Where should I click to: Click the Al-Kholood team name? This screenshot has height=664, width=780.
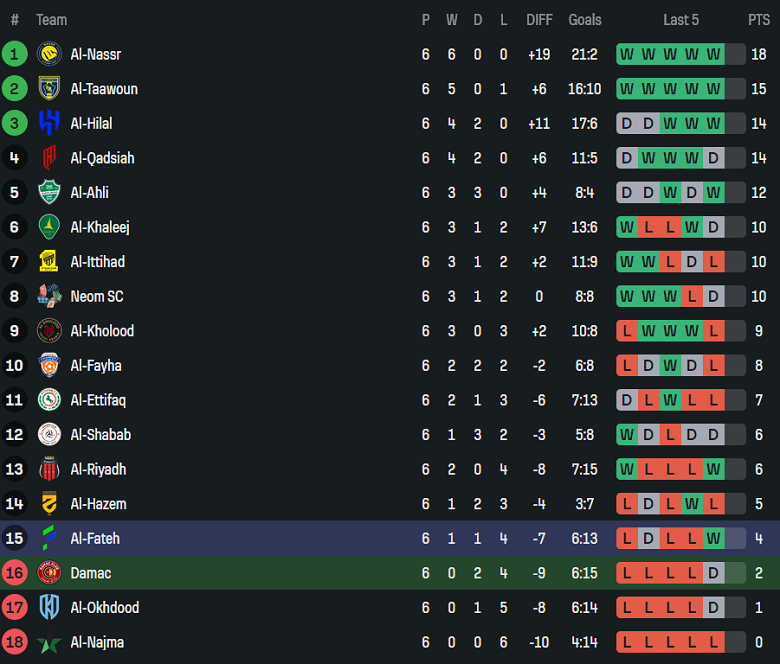(x=102, y=331)
